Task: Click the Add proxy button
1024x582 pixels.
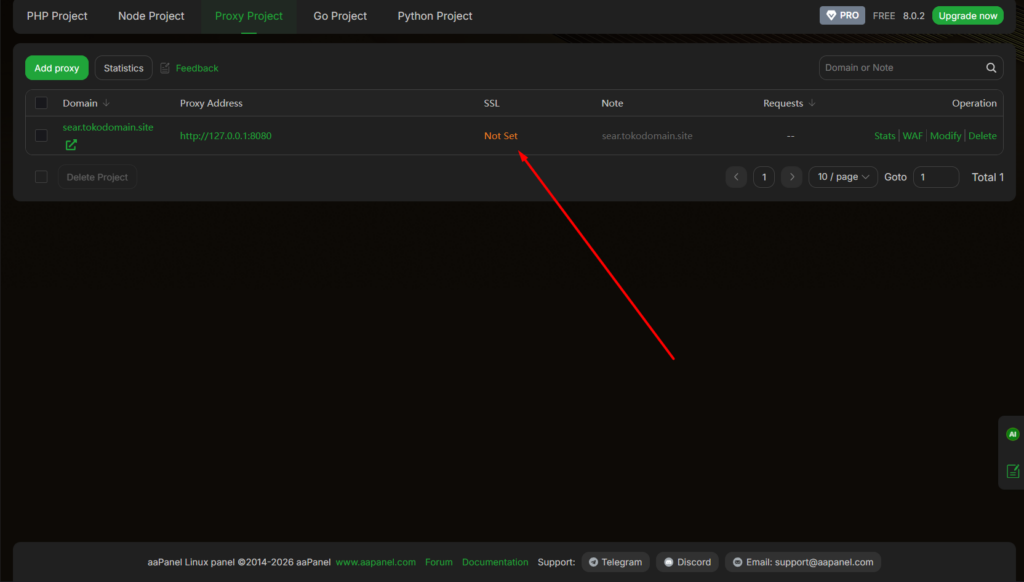Action: [57, 68]
